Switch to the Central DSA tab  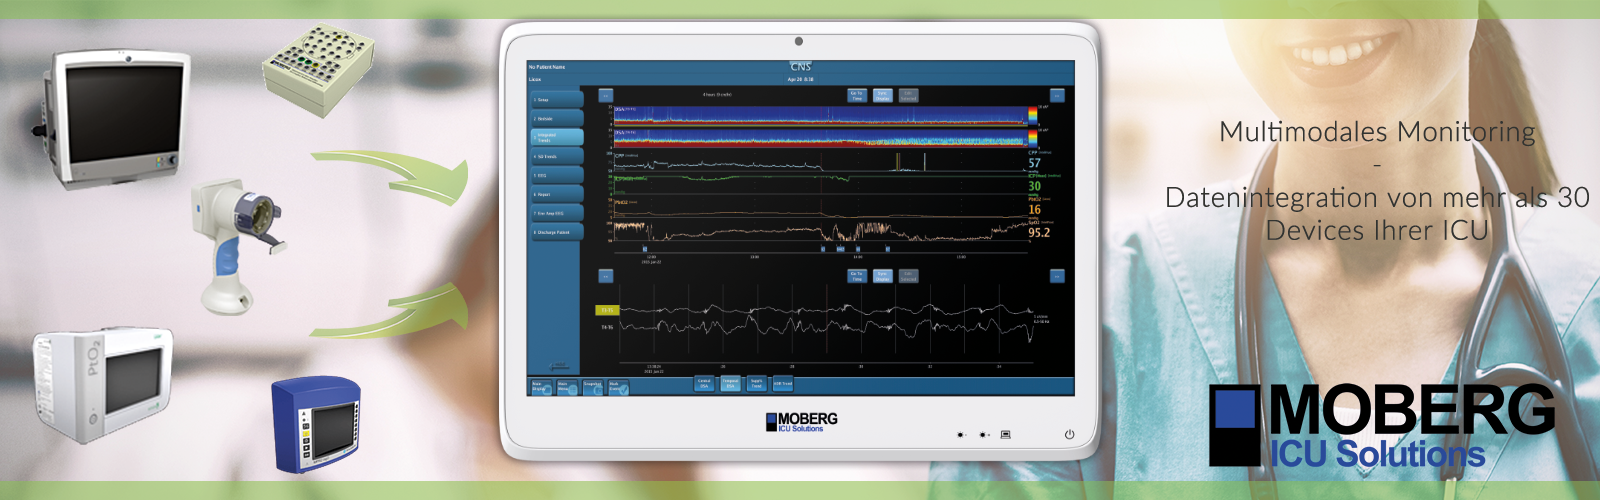(704, 383)
